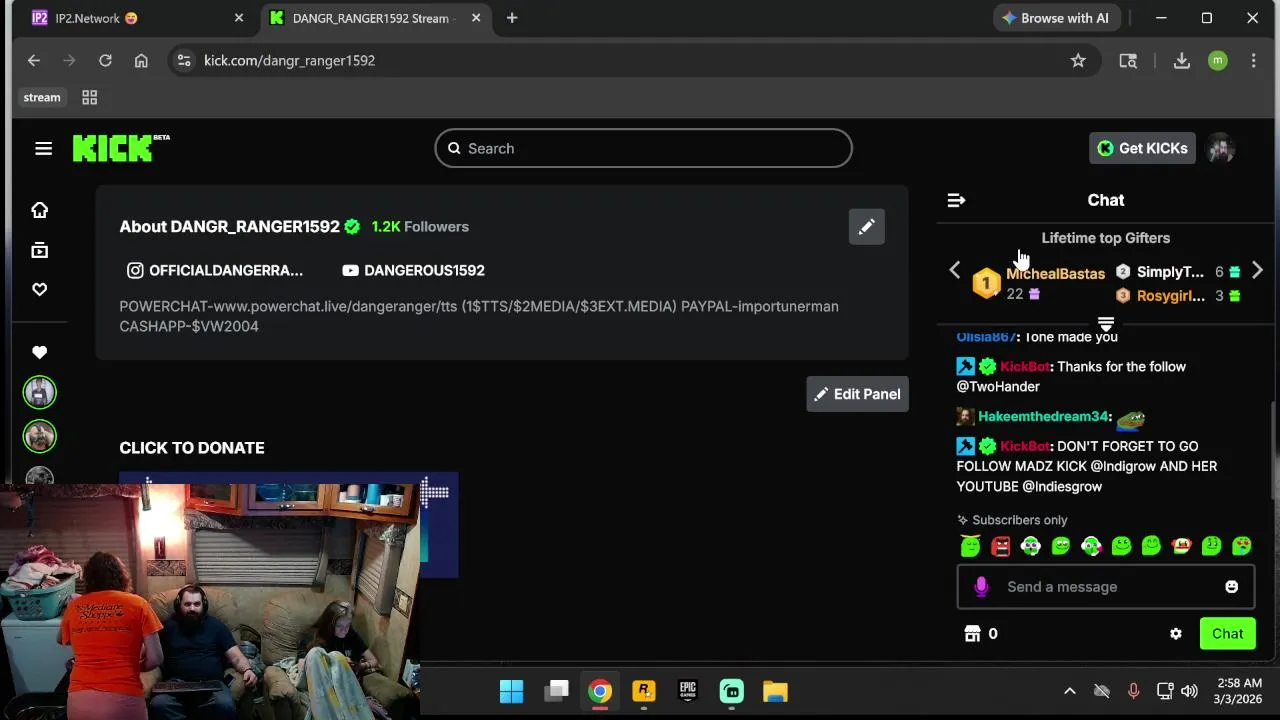Open a new browser tab
Image resolution: width=1280 pixels, height=720 pixels.
[x=512, y=18]
